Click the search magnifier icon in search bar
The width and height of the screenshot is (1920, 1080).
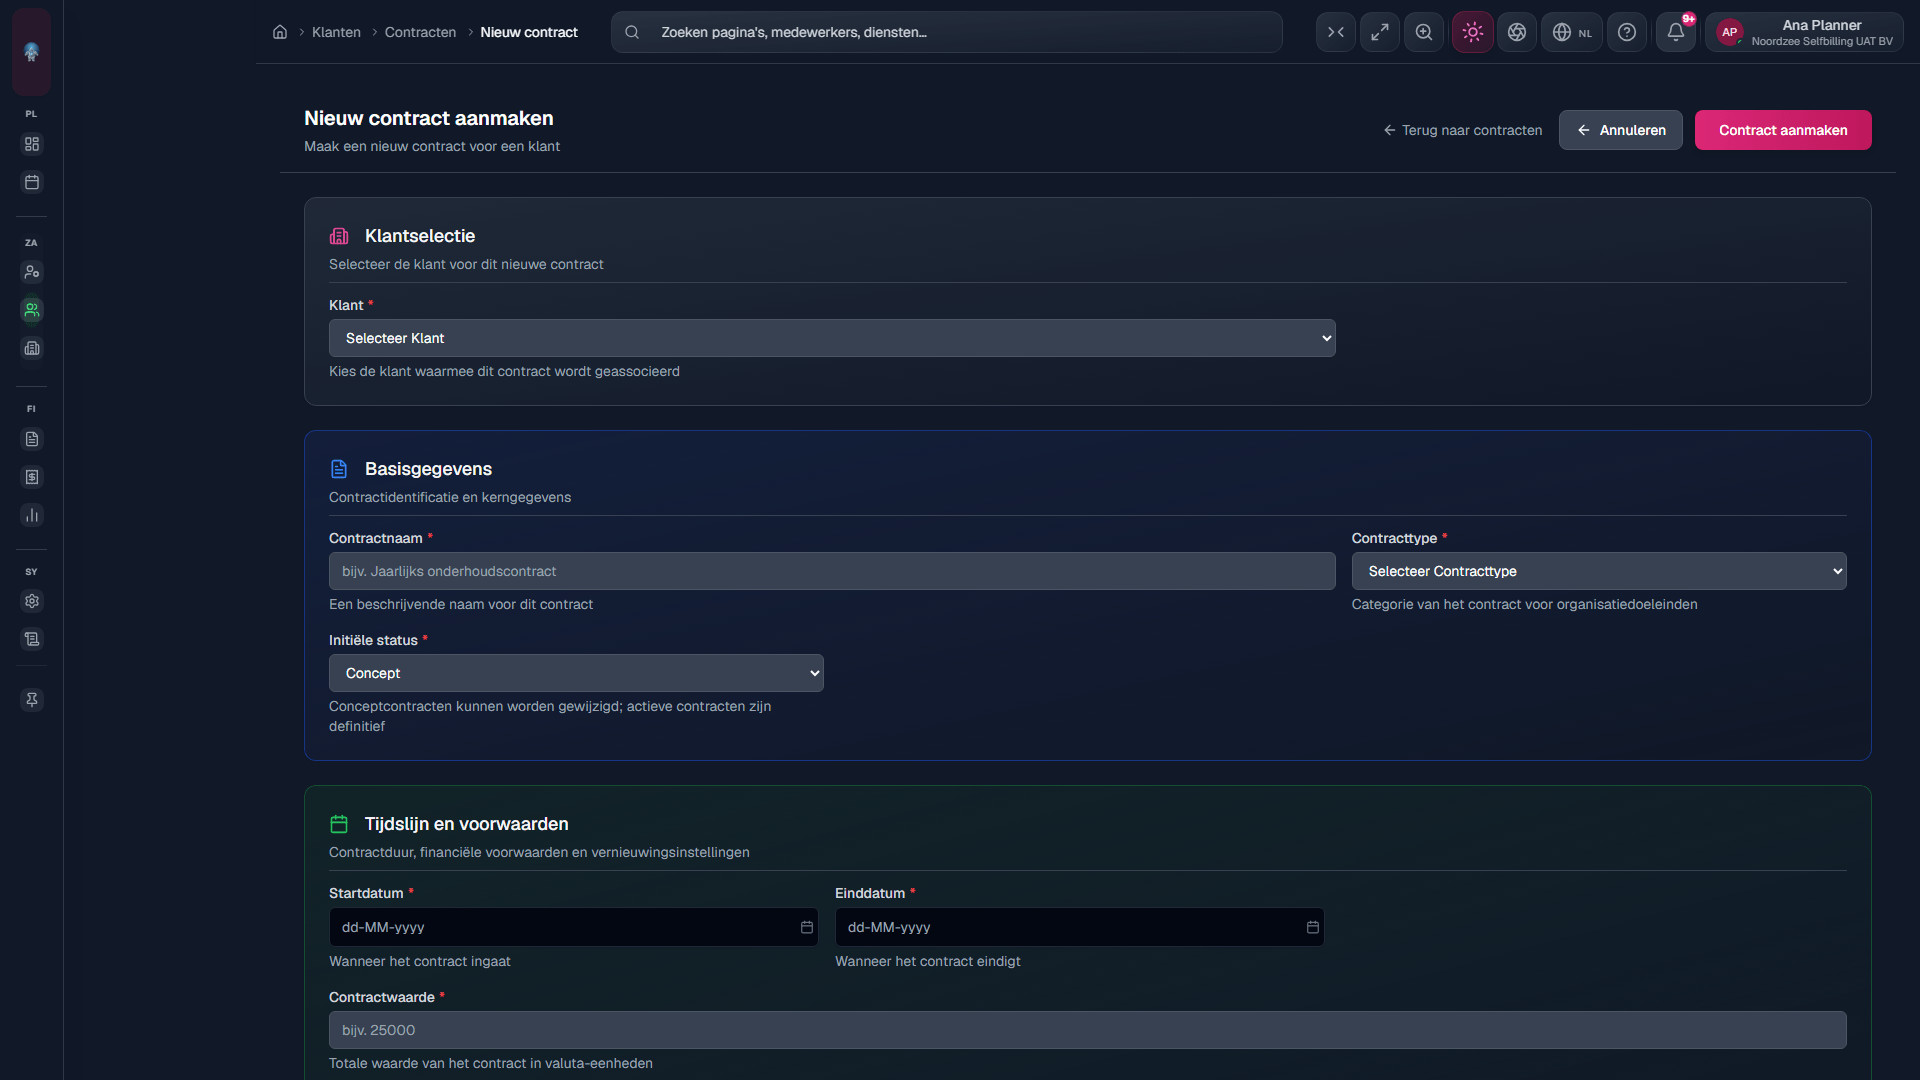click(632, 32)
